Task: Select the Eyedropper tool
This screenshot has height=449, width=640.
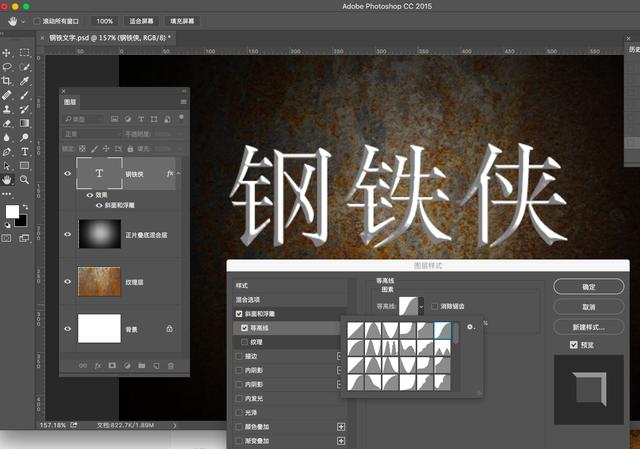Action: (24, 81)
